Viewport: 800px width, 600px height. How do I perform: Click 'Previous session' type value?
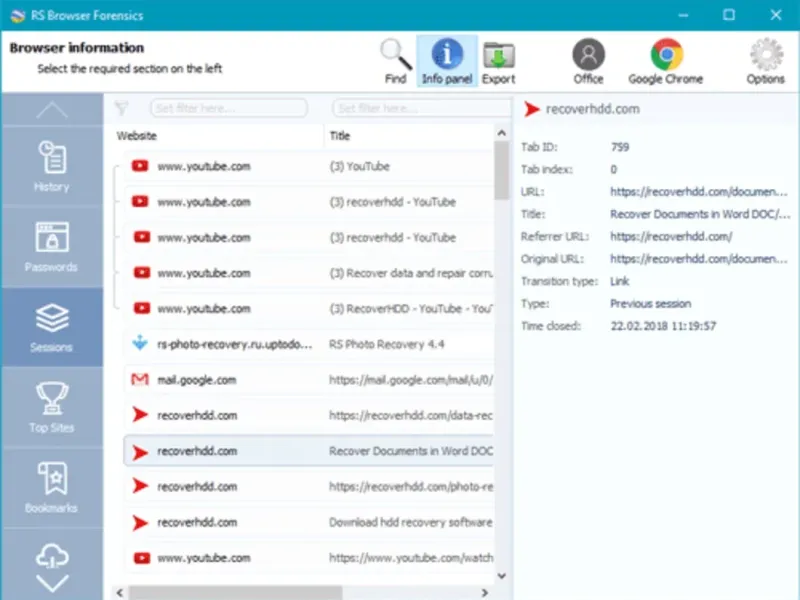(651, 304)
